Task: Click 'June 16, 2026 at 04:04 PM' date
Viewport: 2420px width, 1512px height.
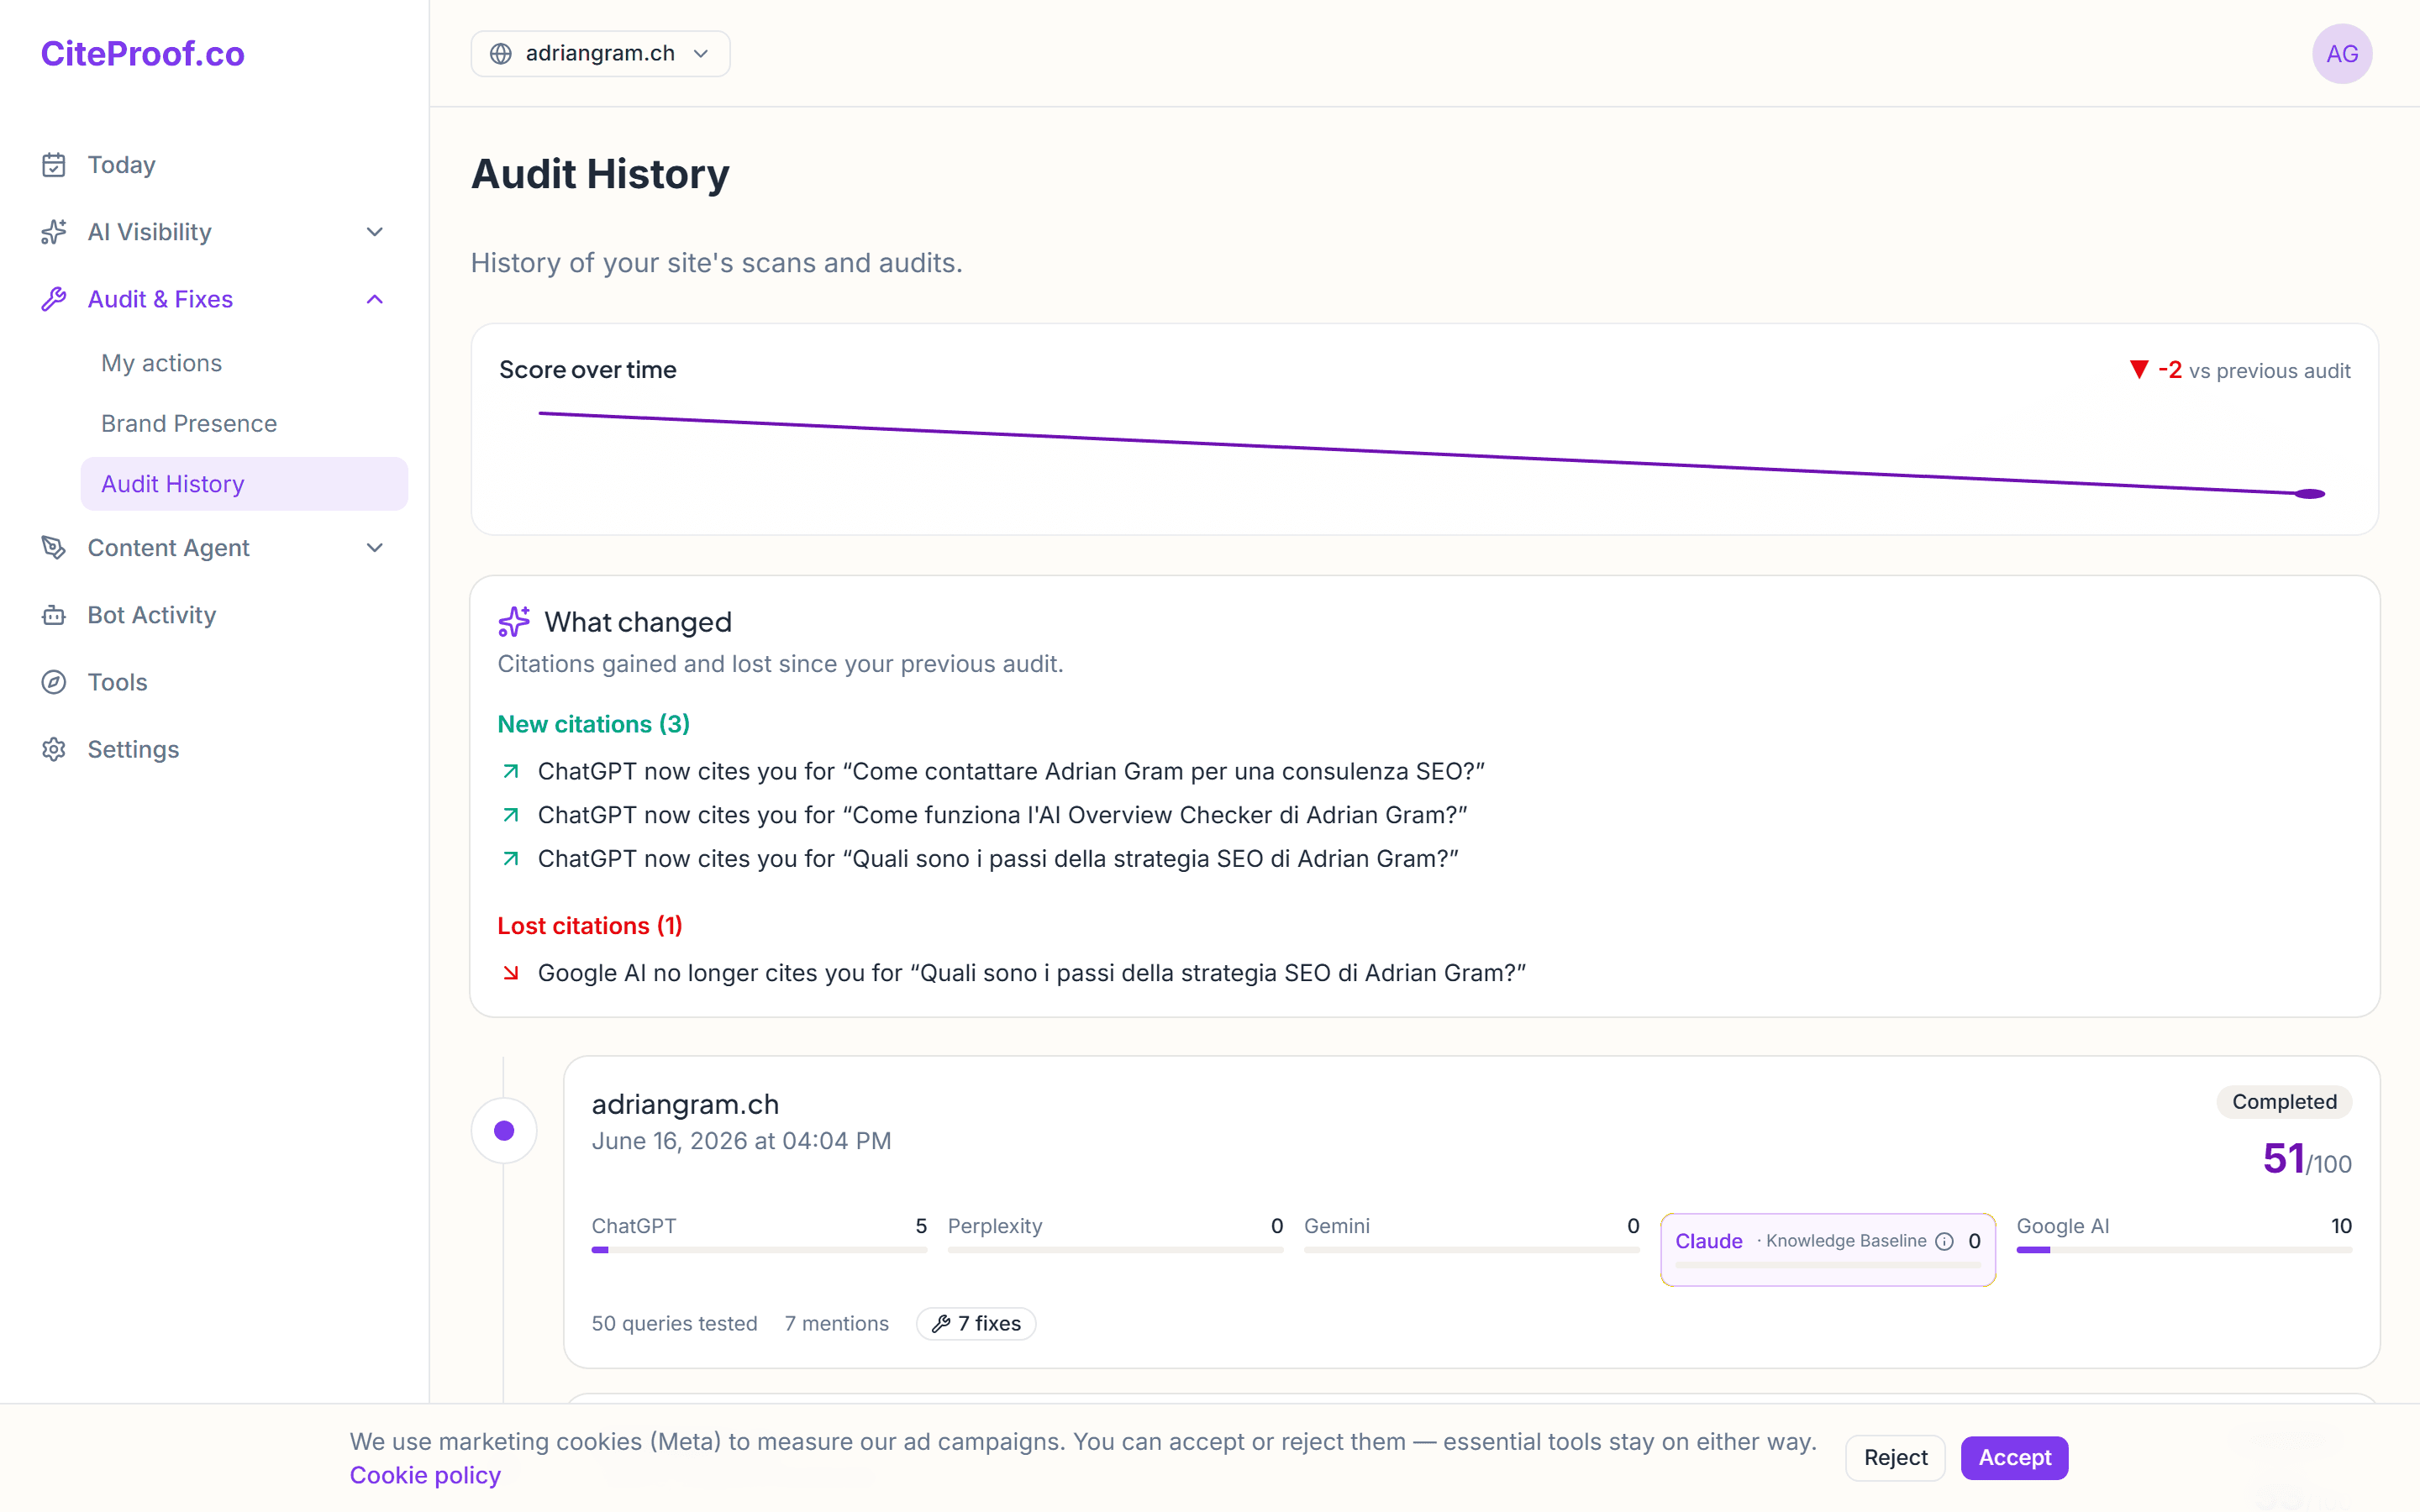Action: pos(741,1141)
